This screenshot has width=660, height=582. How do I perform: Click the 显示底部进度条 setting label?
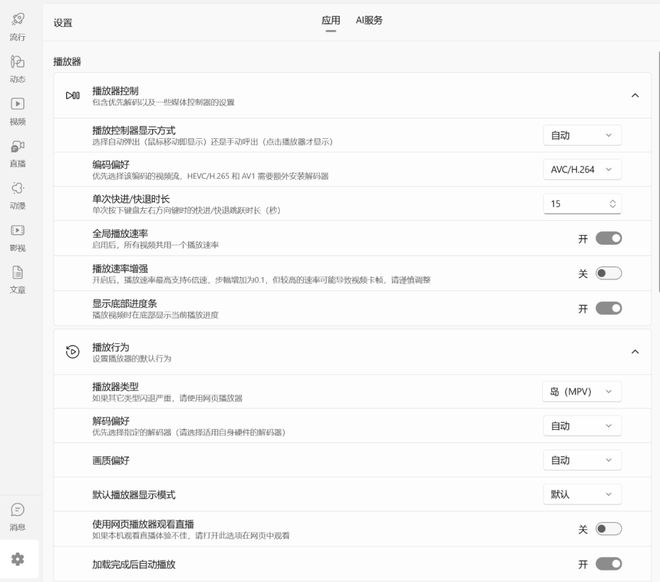125,303
